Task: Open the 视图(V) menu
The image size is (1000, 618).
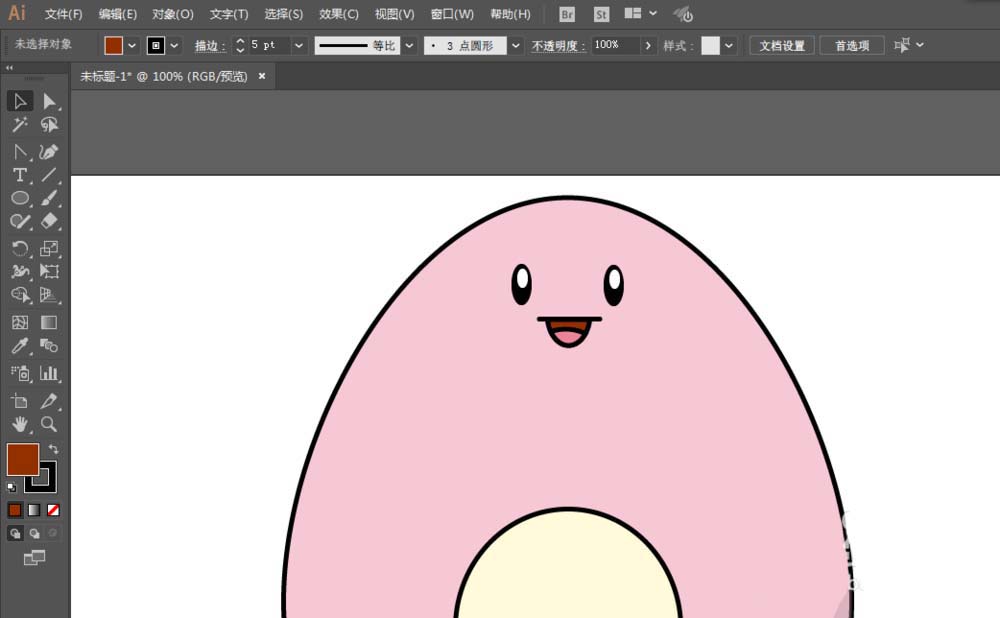Action: [x=394, y=14]
